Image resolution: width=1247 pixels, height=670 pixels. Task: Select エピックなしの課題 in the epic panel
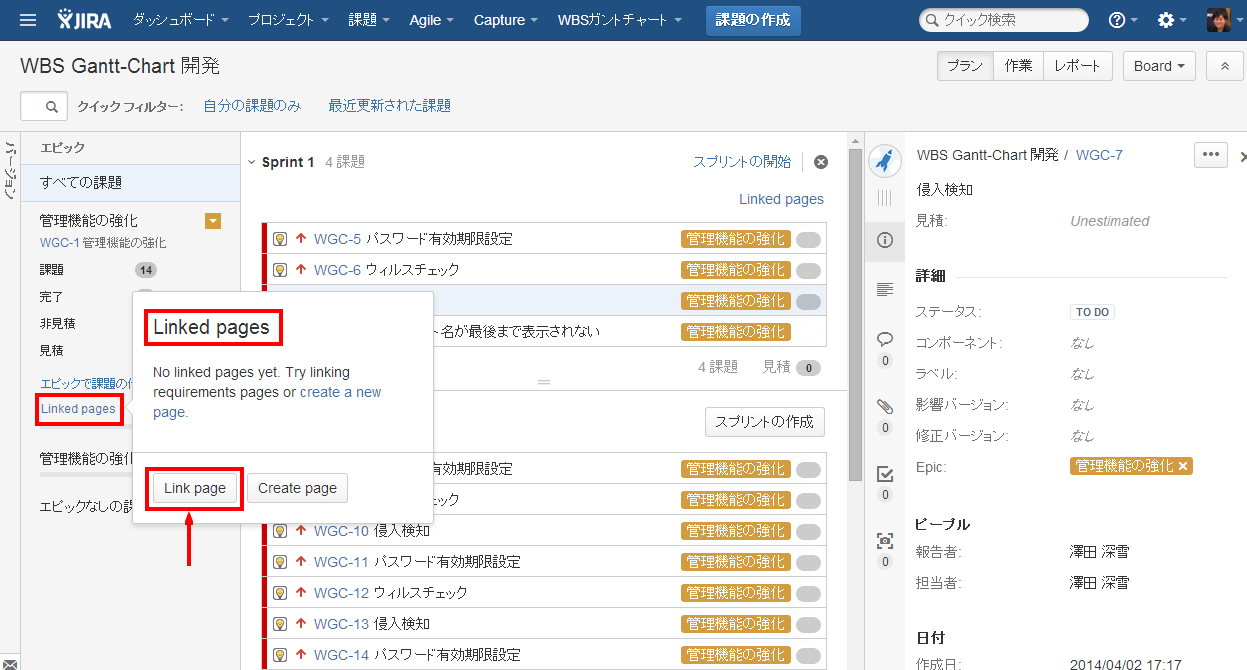pyautogui.click(x=86, y=506)
